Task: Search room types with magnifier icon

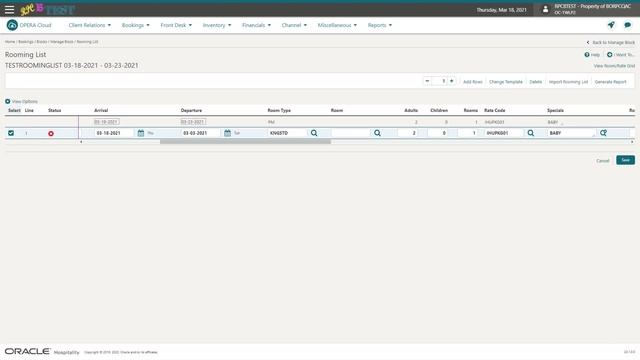Action: (314, 133)
